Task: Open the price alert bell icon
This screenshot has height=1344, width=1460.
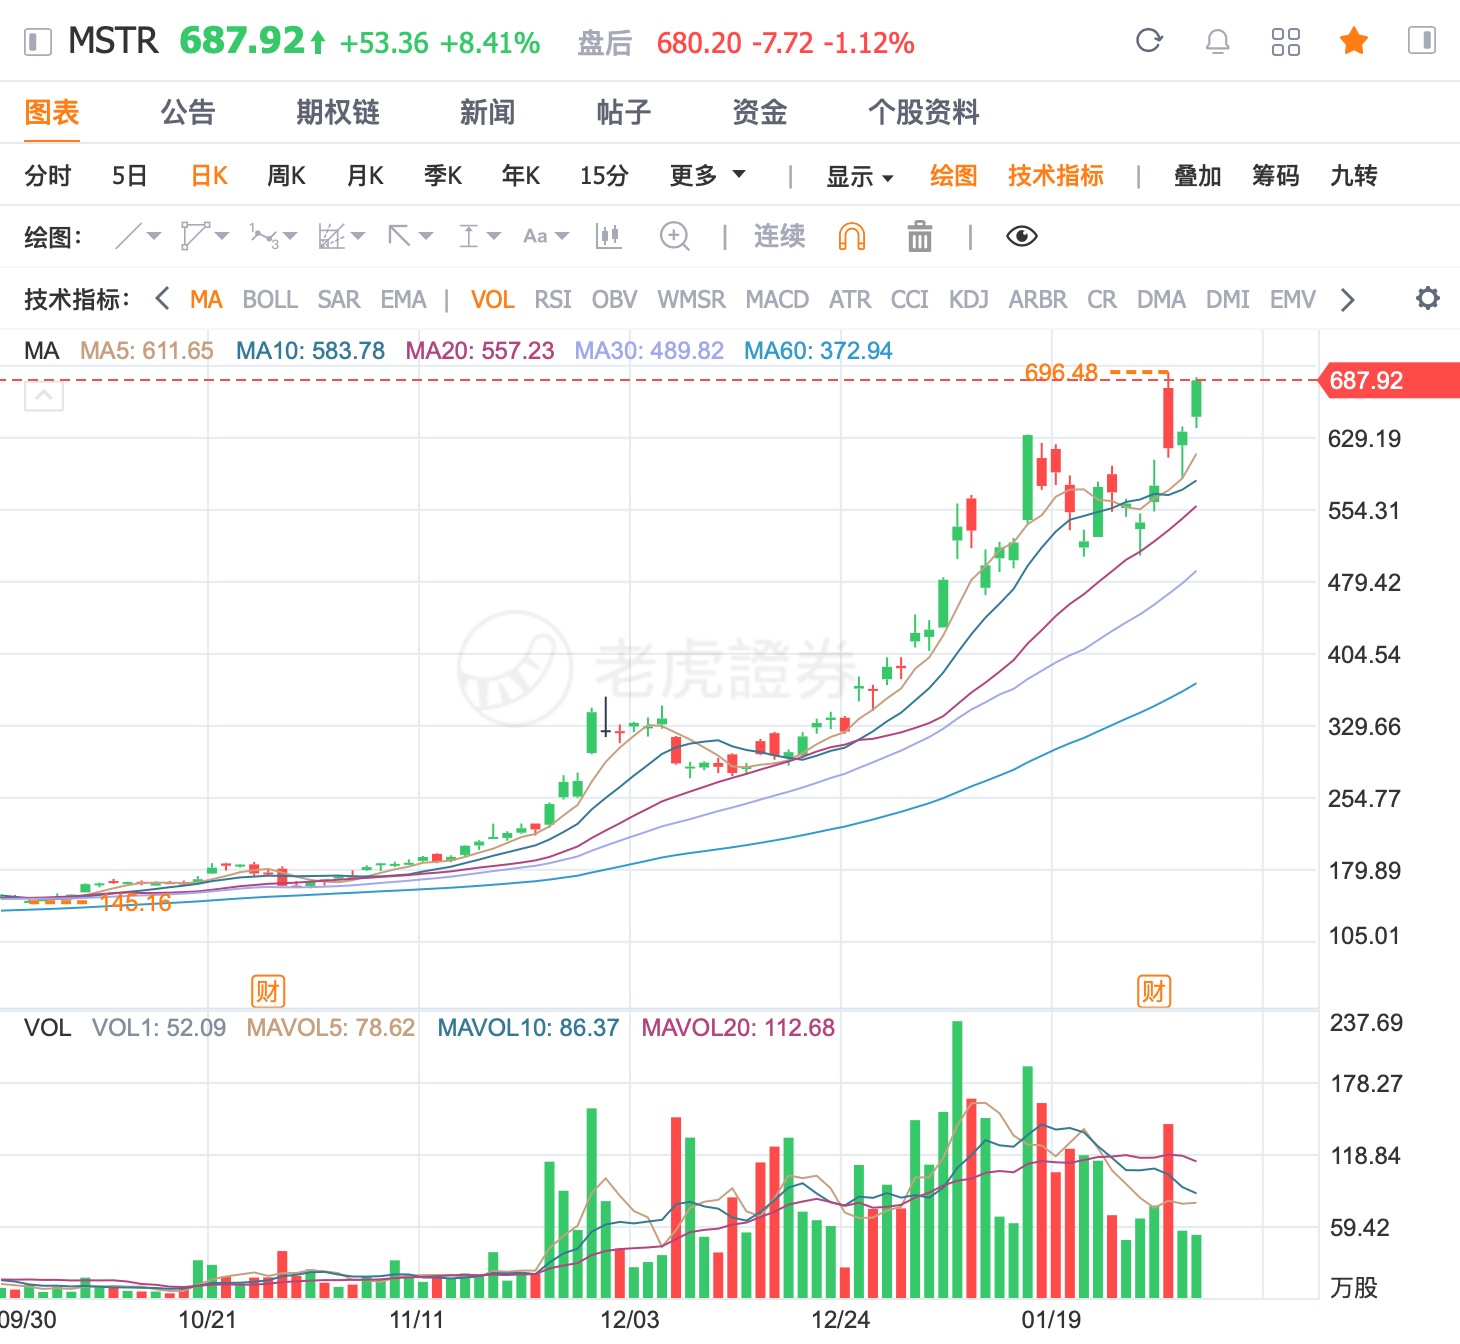Action: click(1217, 41)
